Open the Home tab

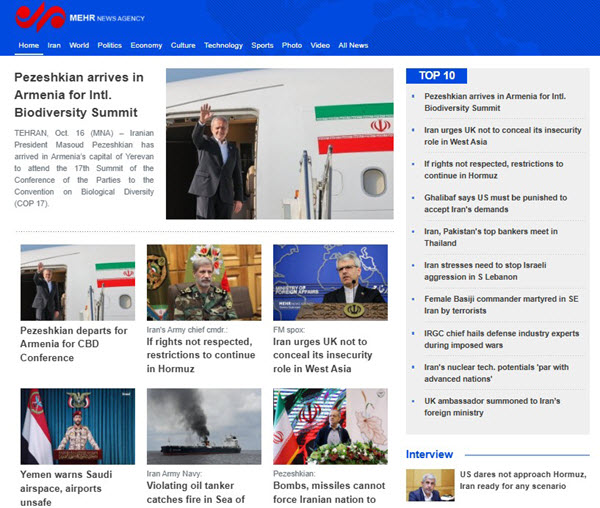pos(29,45)
